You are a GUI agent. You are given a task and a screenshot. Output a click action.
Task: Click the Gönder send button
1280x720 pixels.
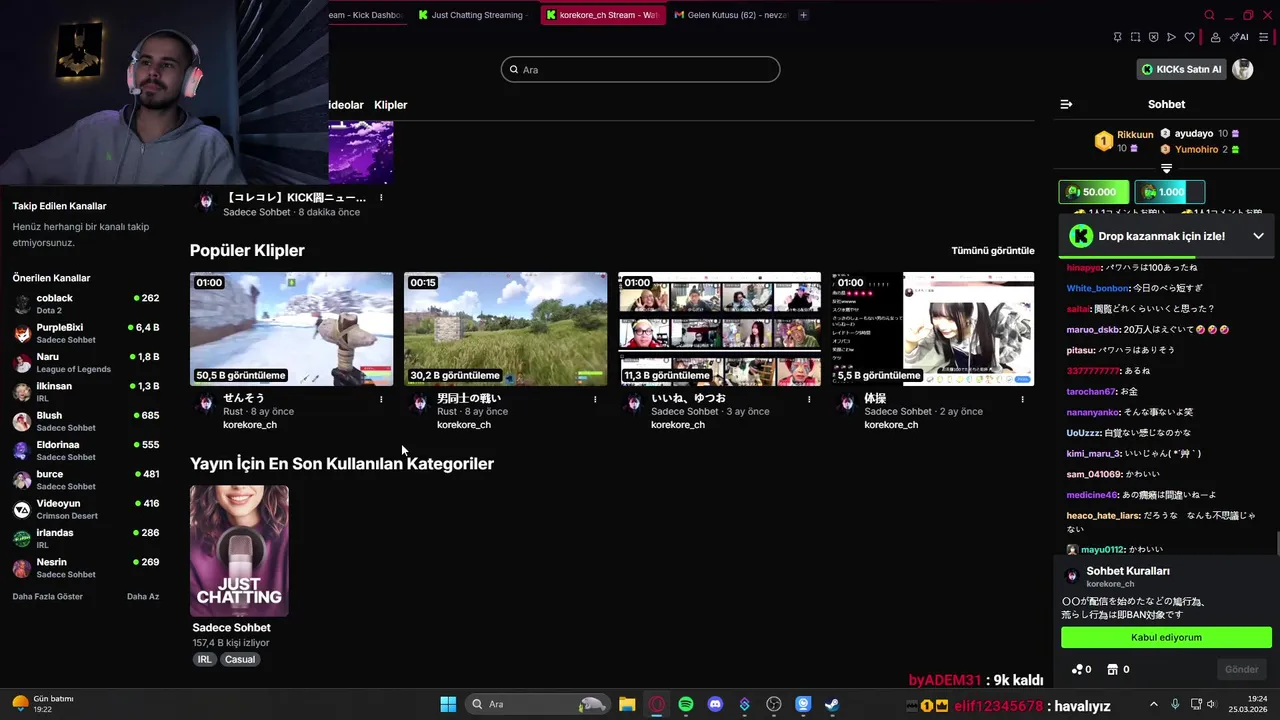[x=1242, y=669]
